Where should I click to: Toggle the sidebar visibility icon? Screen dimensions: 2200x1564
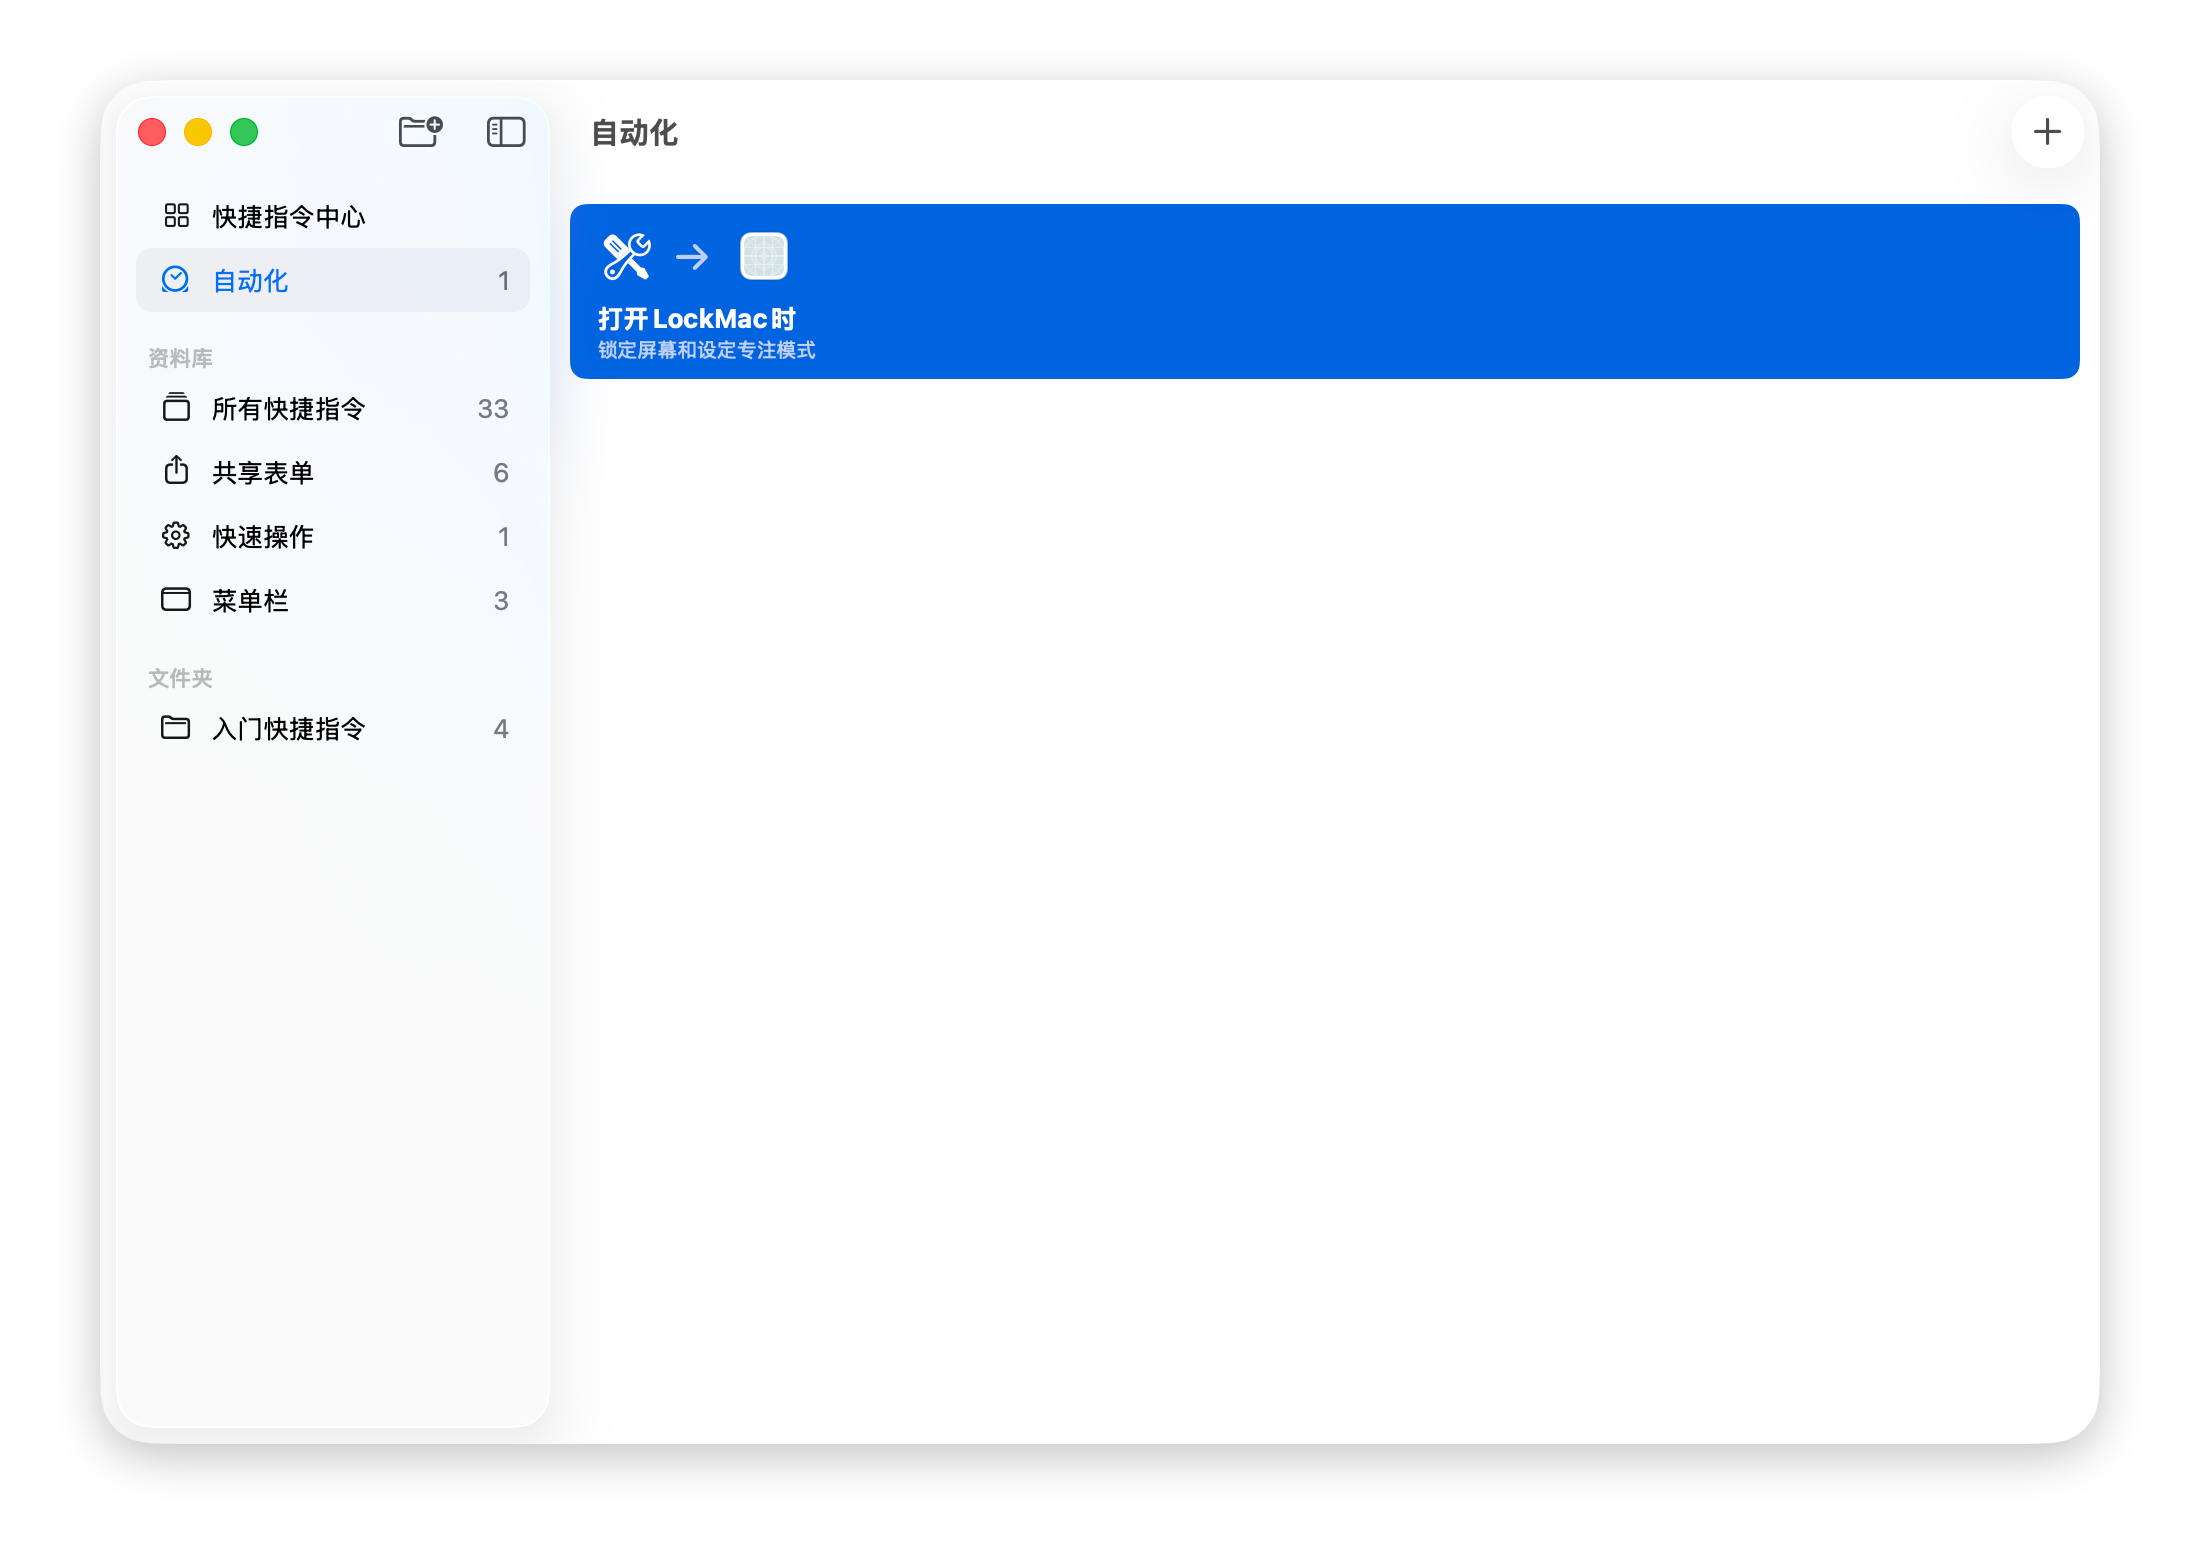pyautogui.click(x=506, y=131)
